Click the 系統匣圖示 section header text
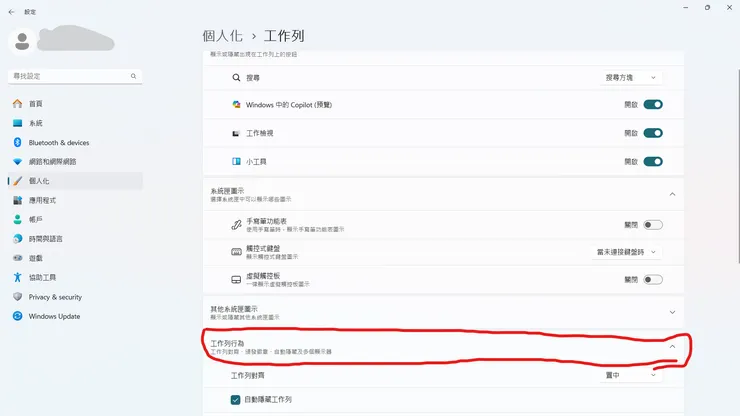The height and width of the screenshot is (416, 740). point(227,191)
